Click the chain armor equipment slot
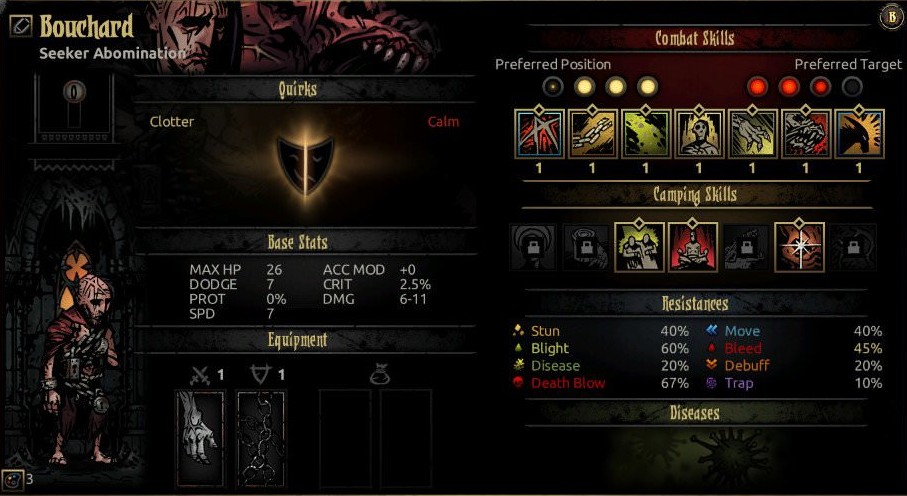Viewport: 907px width, 496px height. coord(261,439)
